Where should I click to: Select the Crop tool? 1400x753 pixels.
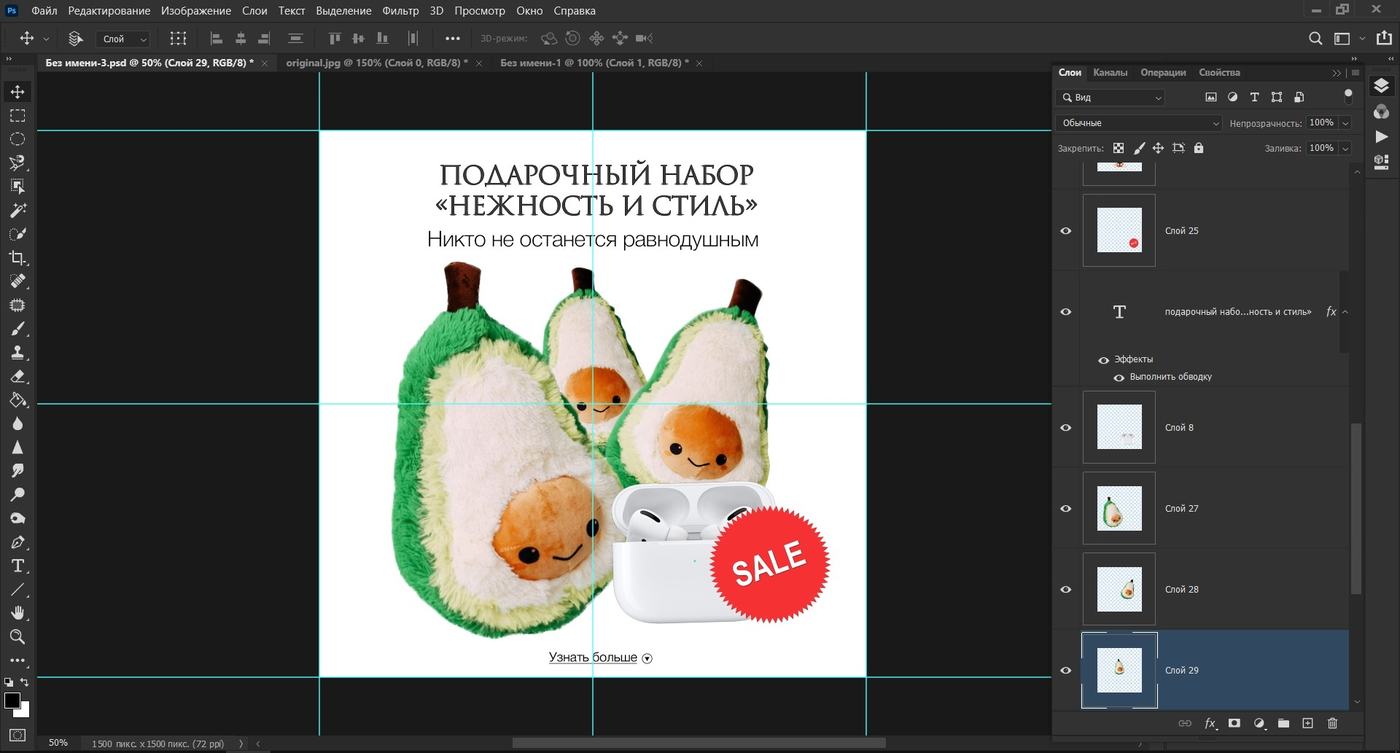pyautogui.click(x=17, y=258)
